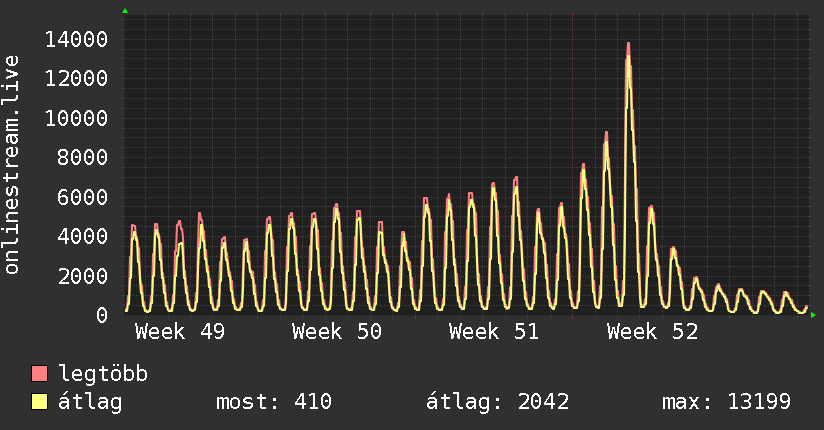Viewport: 824px width, 430px height.
Task: Click the 'most: 410' value
Action: 274,402
